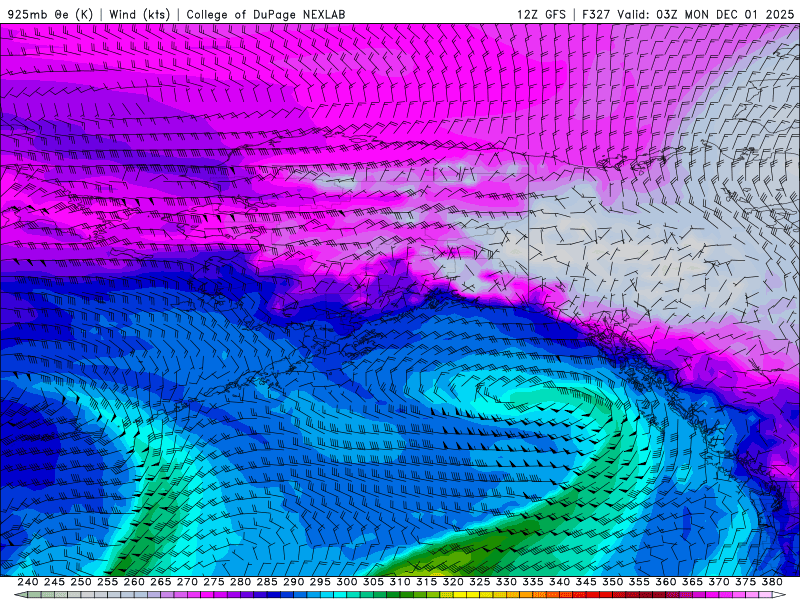Click the 320 value on the color scale
This screenshot has width=800, height=600.
click(x=453, y=582)
